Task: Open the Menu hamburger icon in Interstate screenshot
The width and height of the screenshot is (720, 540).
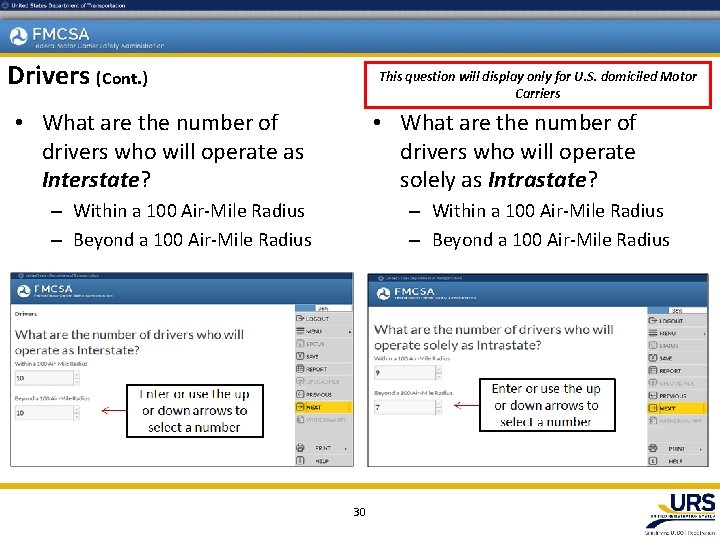Action: (x=300, y=331)
